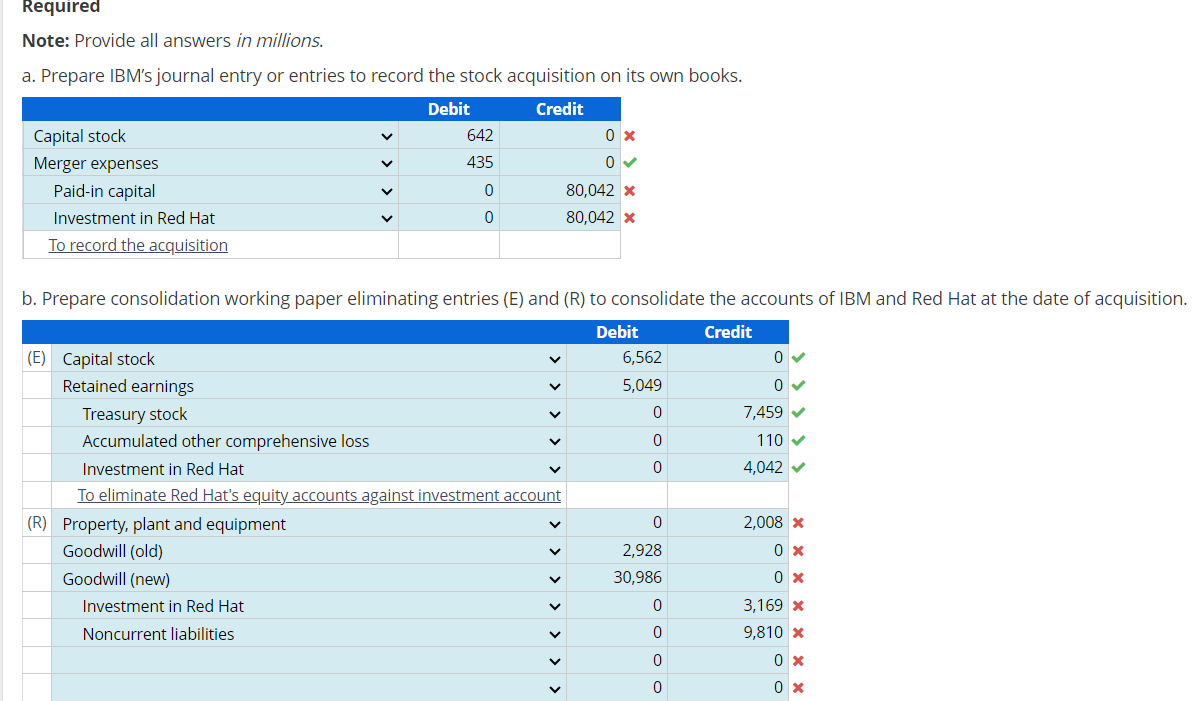Click the debit field showing 642
This screenshot has width=1197, height=701.
(x=449, y=135)
